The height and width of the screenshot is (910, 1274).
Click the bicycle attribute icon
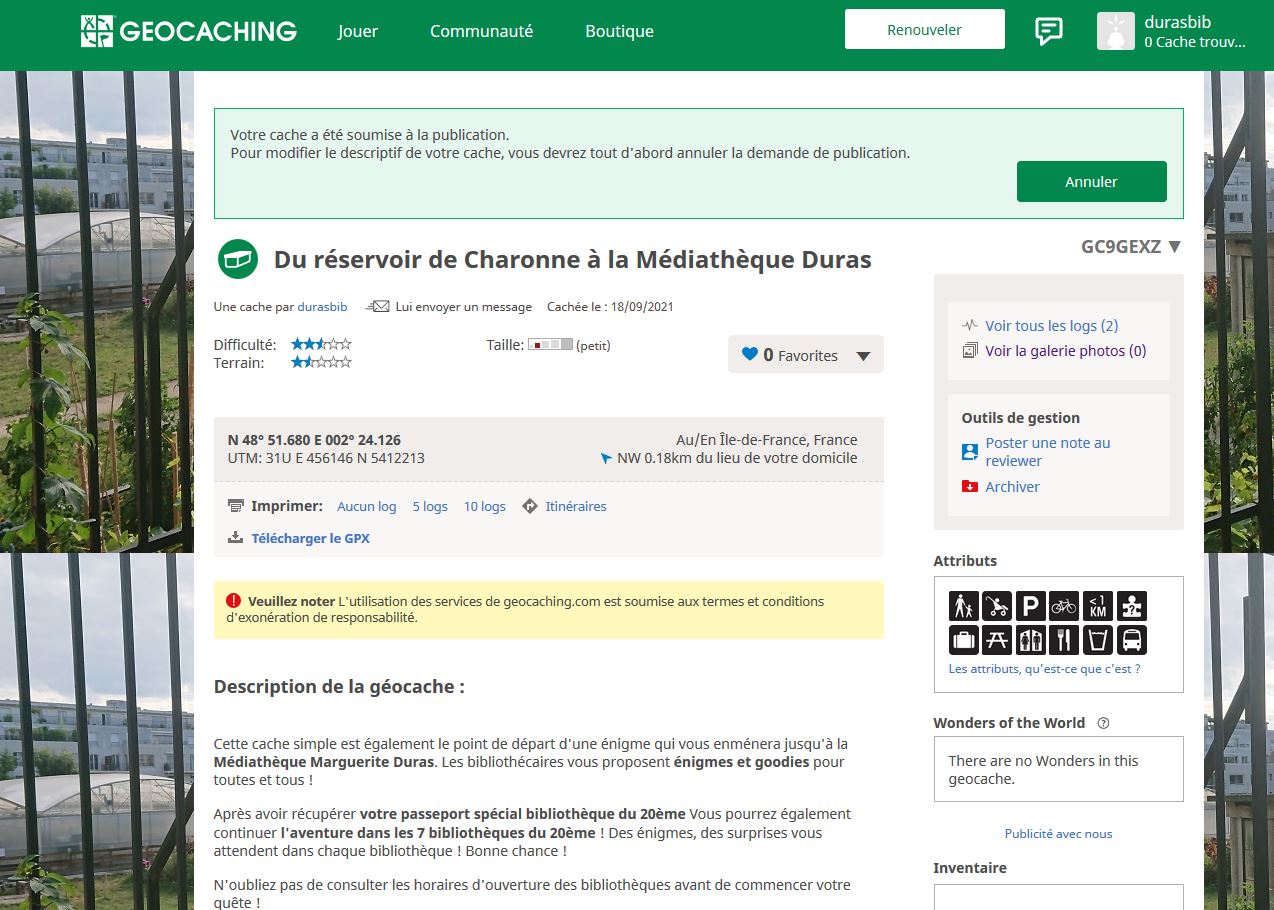coord(1064,606)
